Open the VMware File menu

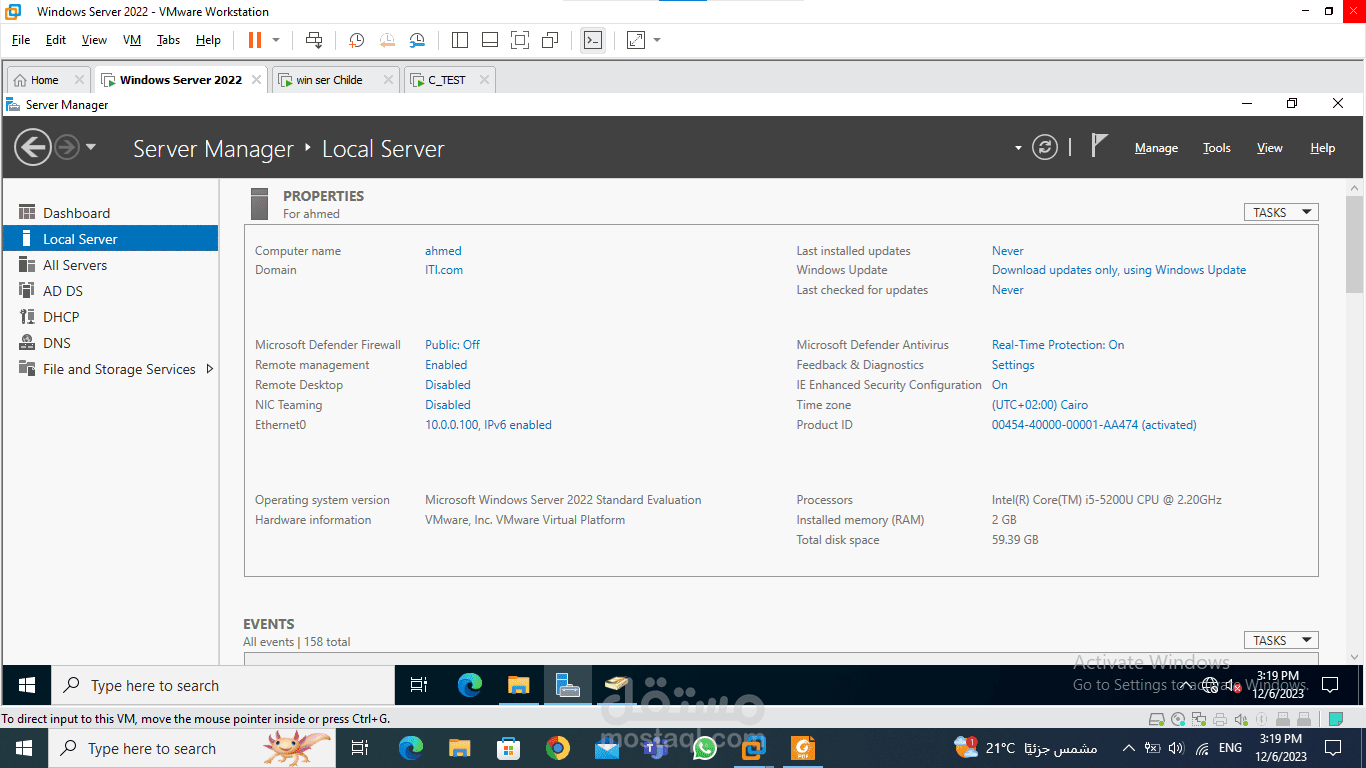pyautogui.click(x=21, y=40)
